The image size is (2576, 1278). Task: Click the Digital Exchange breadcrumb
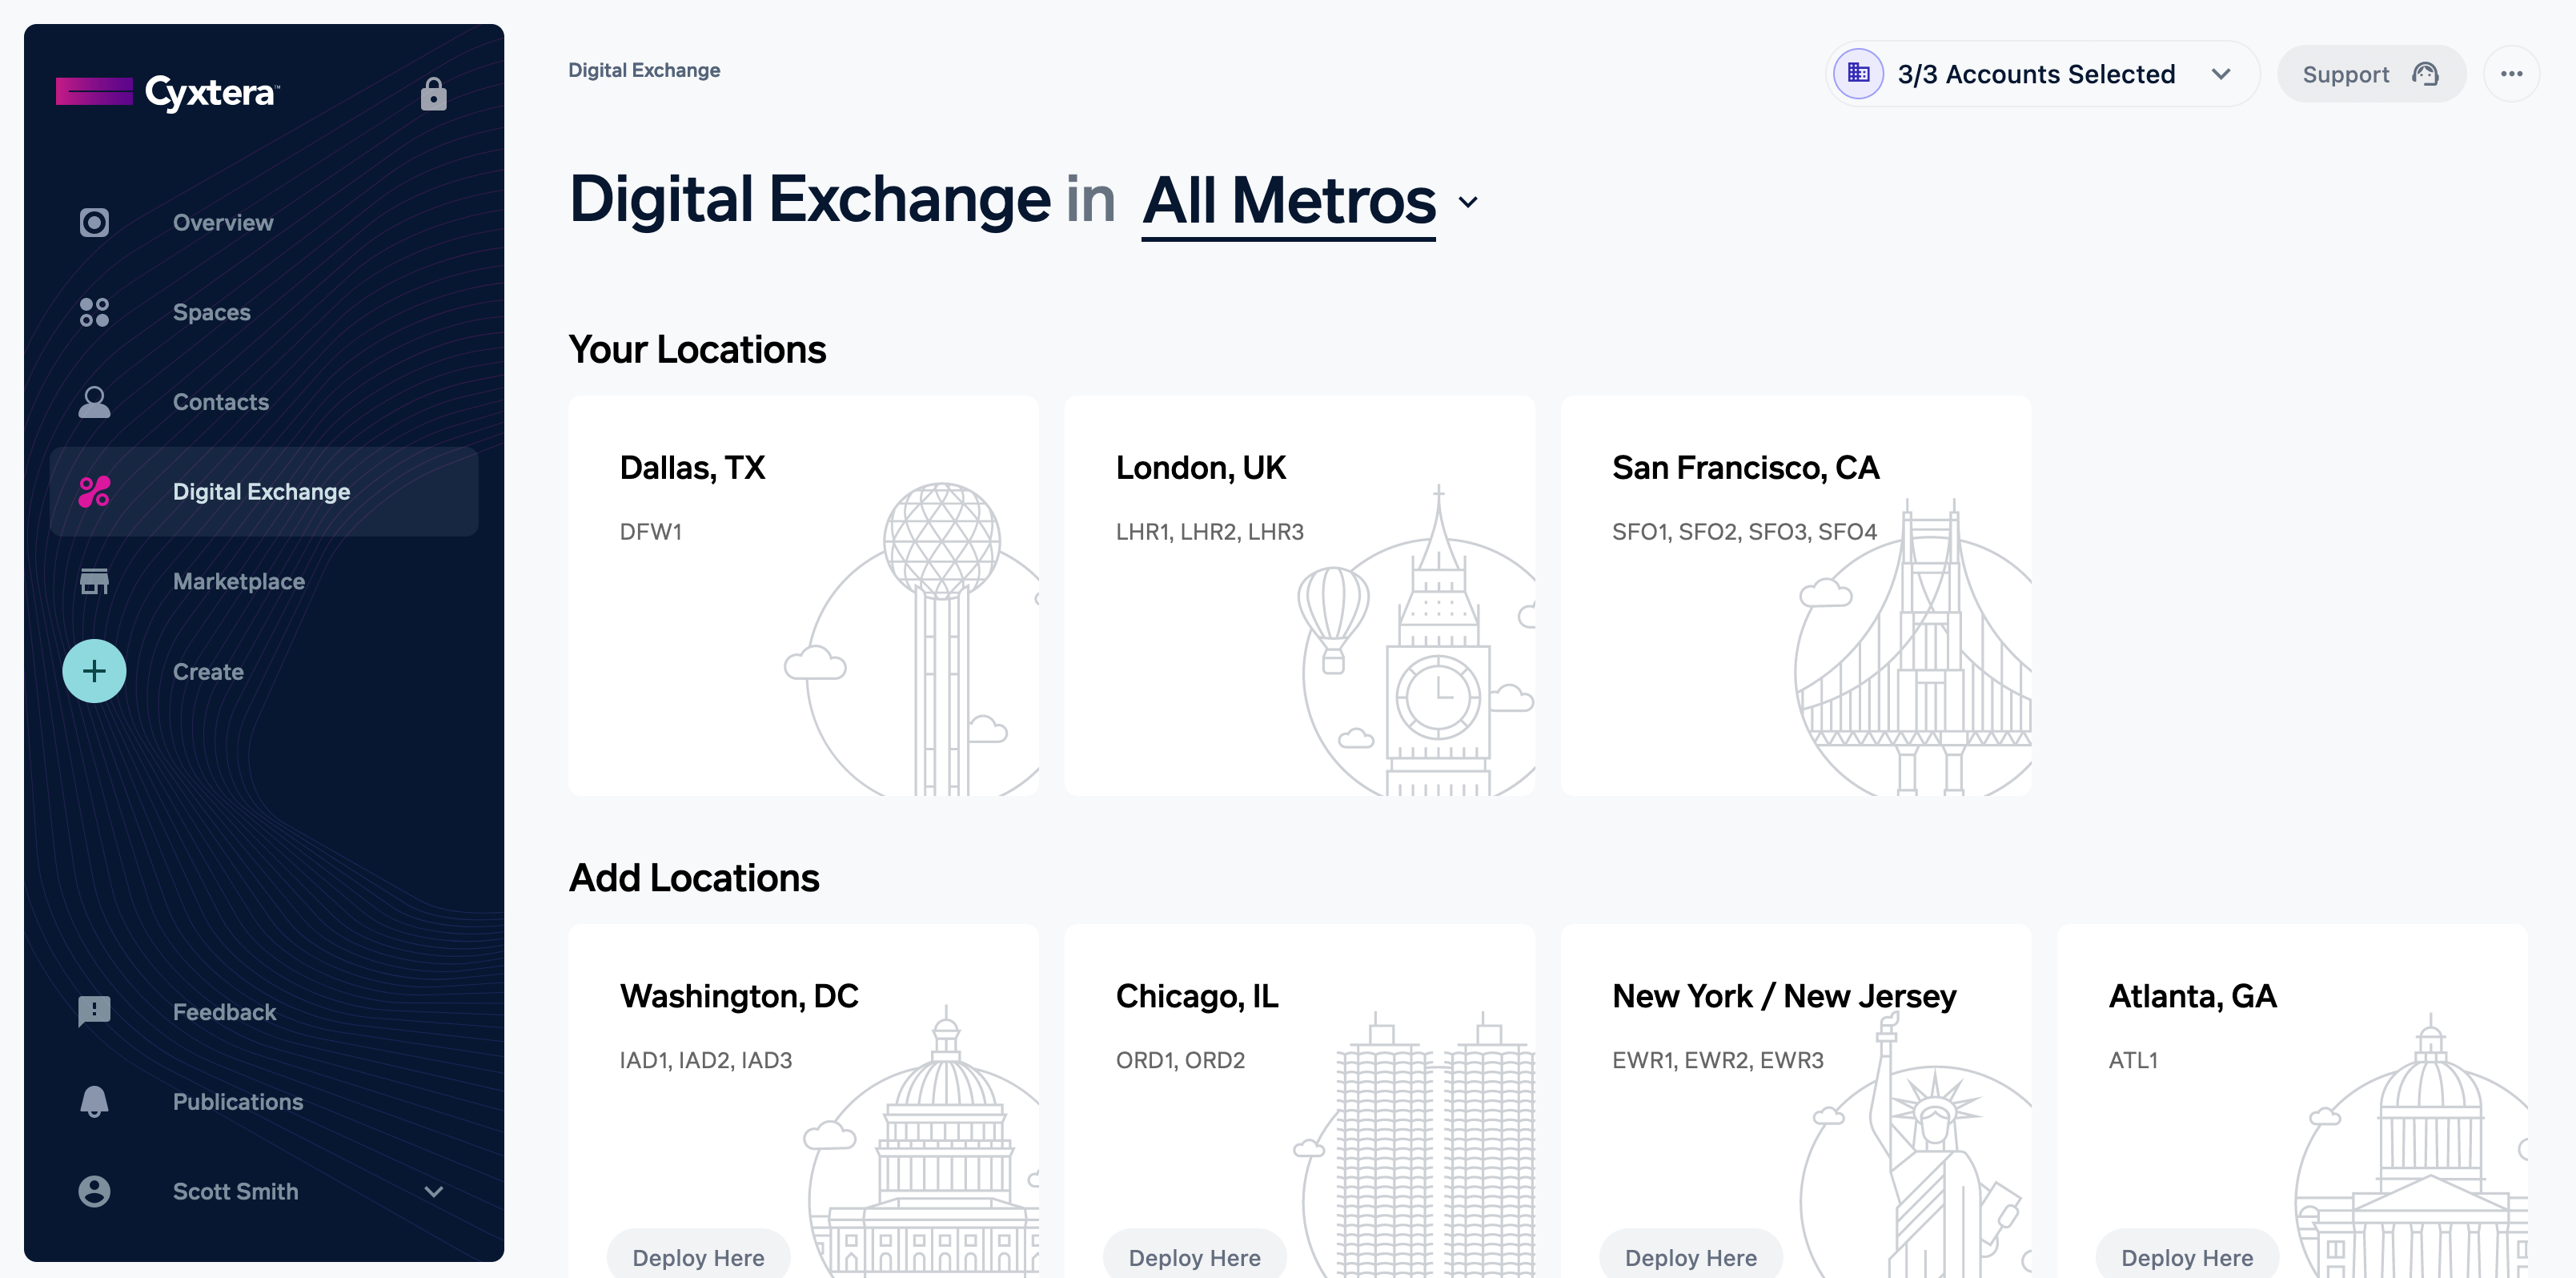[x=644, y=70]
